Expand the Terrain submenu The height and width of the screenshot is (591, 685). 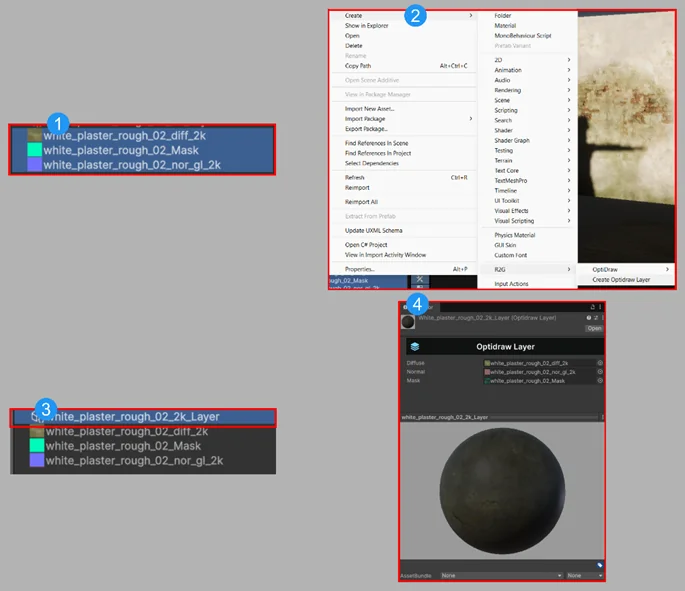(528, 160)
